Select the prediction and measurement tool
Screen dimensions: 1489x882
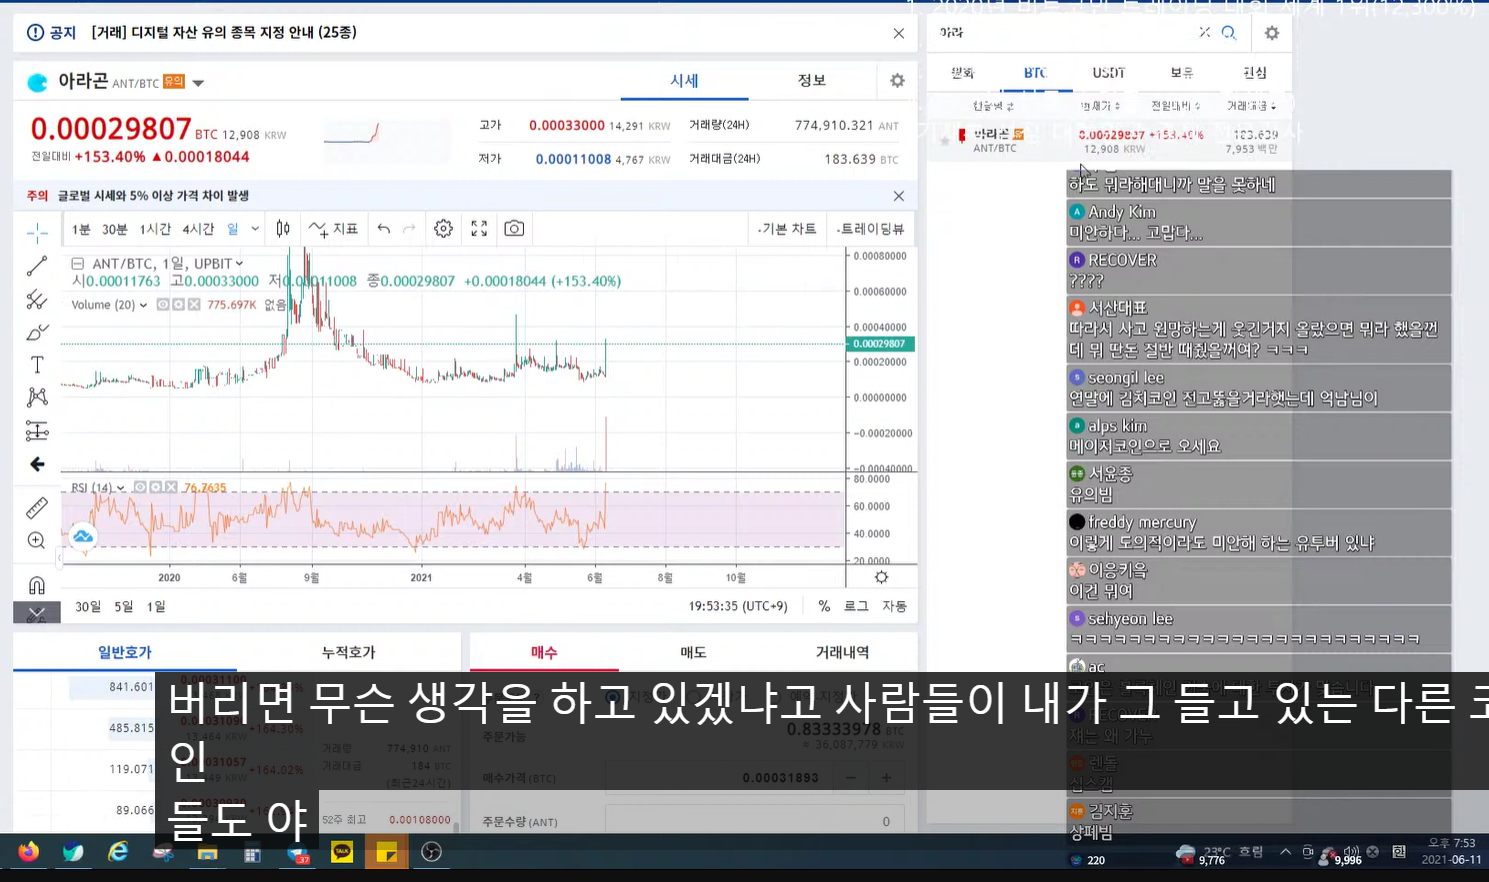37,431
